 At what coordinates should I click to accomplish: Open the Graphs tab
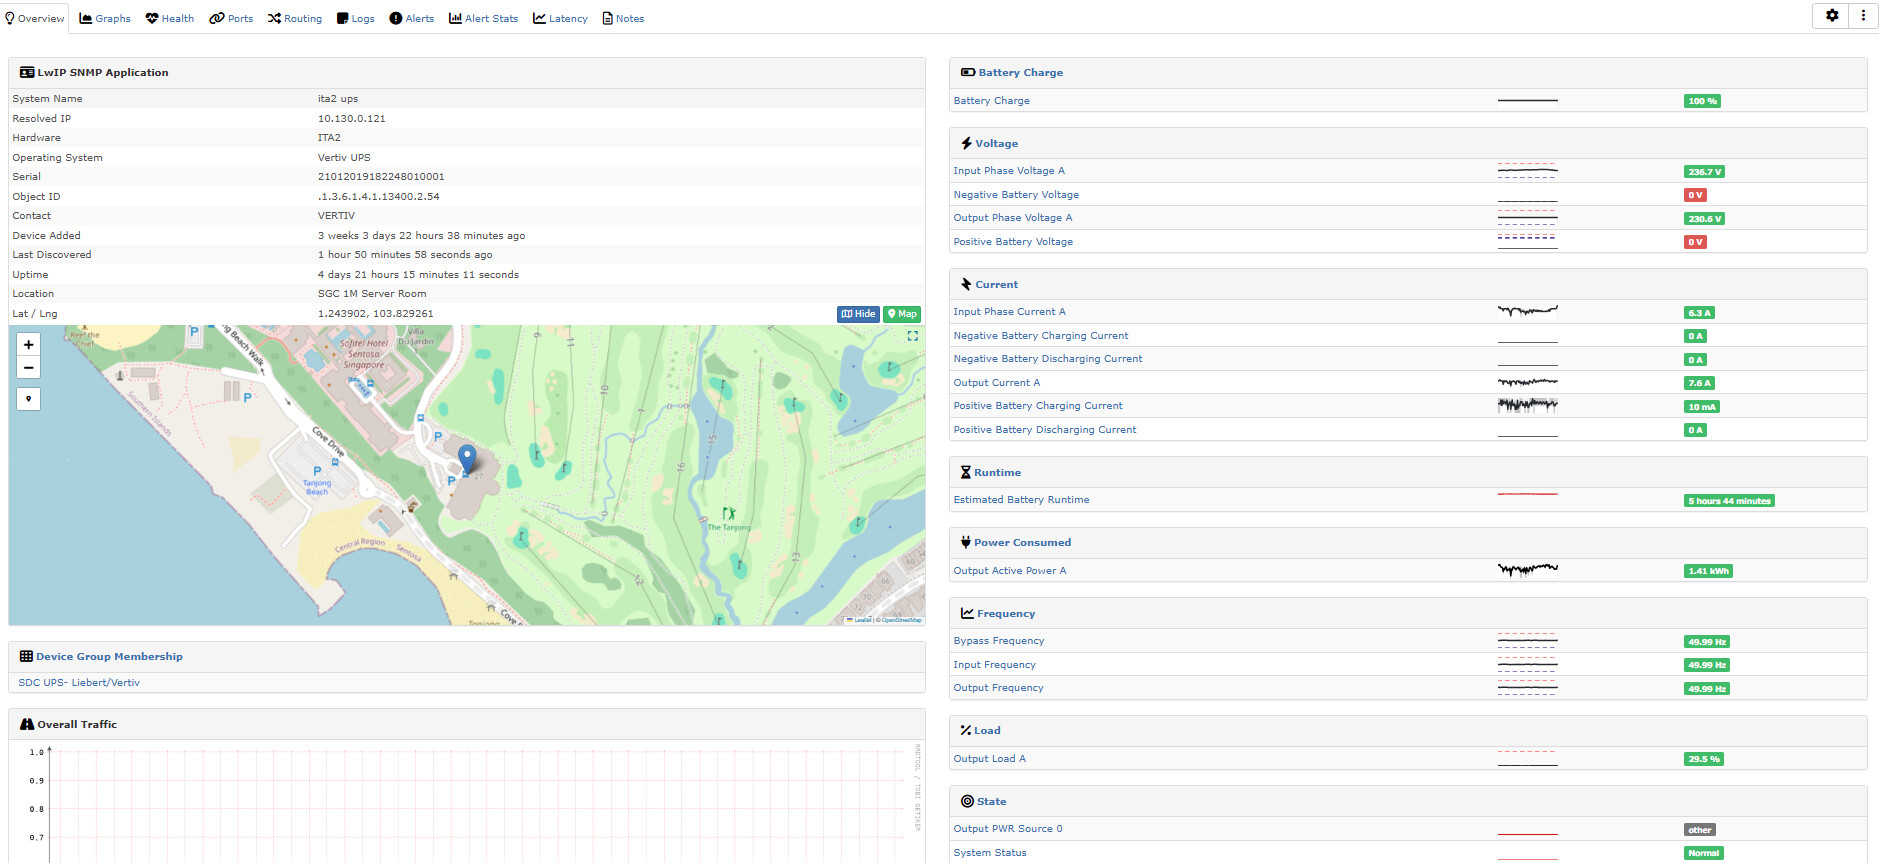coord(105,18)
